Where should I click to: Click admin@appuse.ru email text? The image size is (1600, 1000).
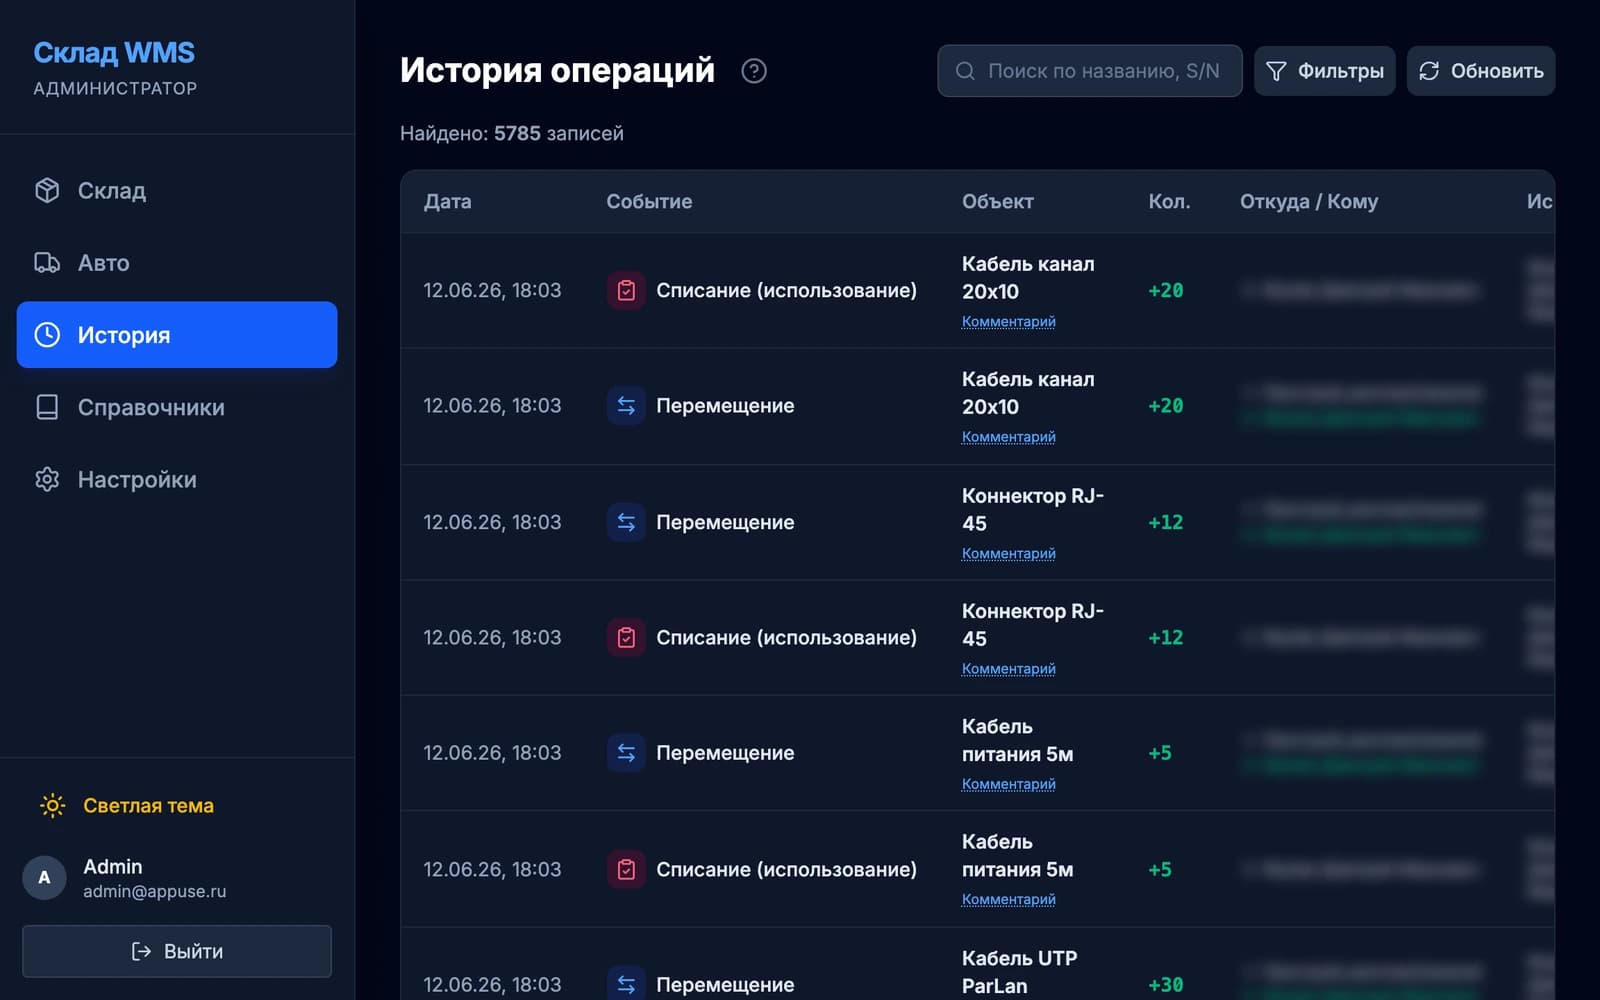pos(154,891)
